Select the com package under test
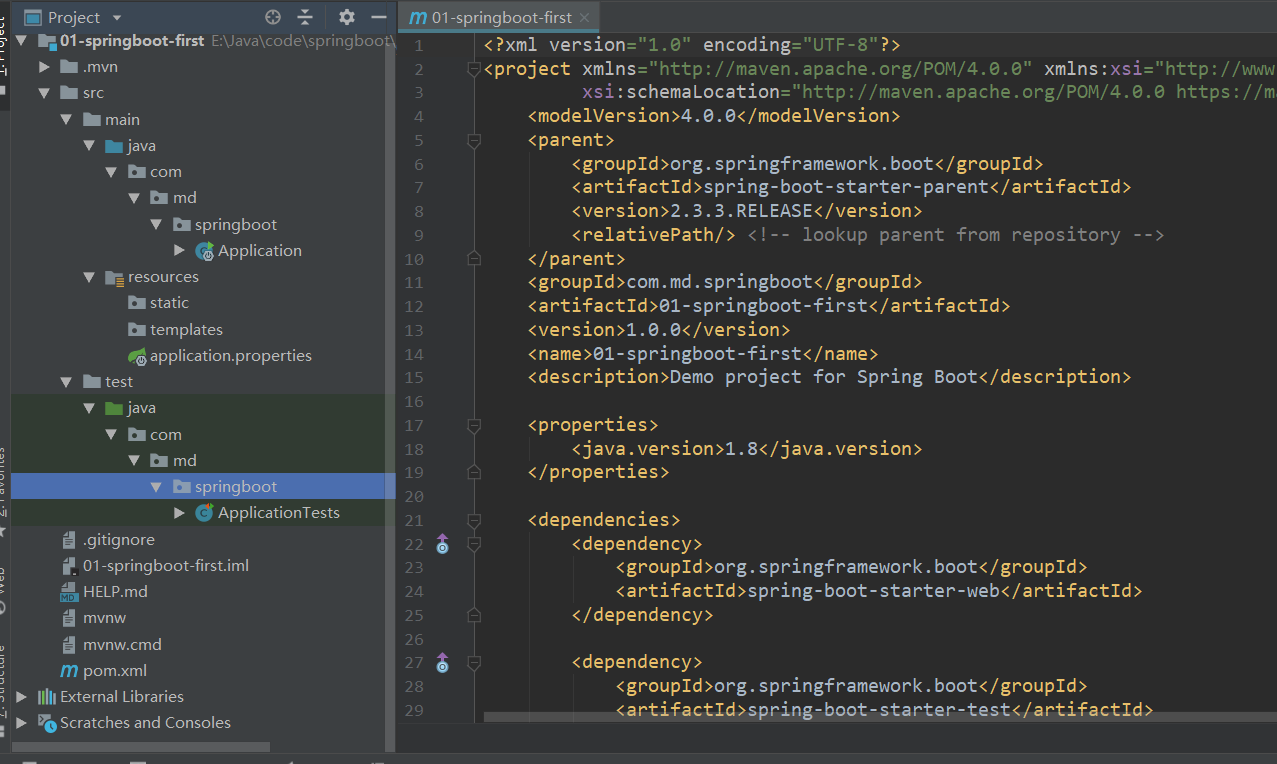Image resolution: width=1277 pixels, height=764 pixels. click(166, 435)
